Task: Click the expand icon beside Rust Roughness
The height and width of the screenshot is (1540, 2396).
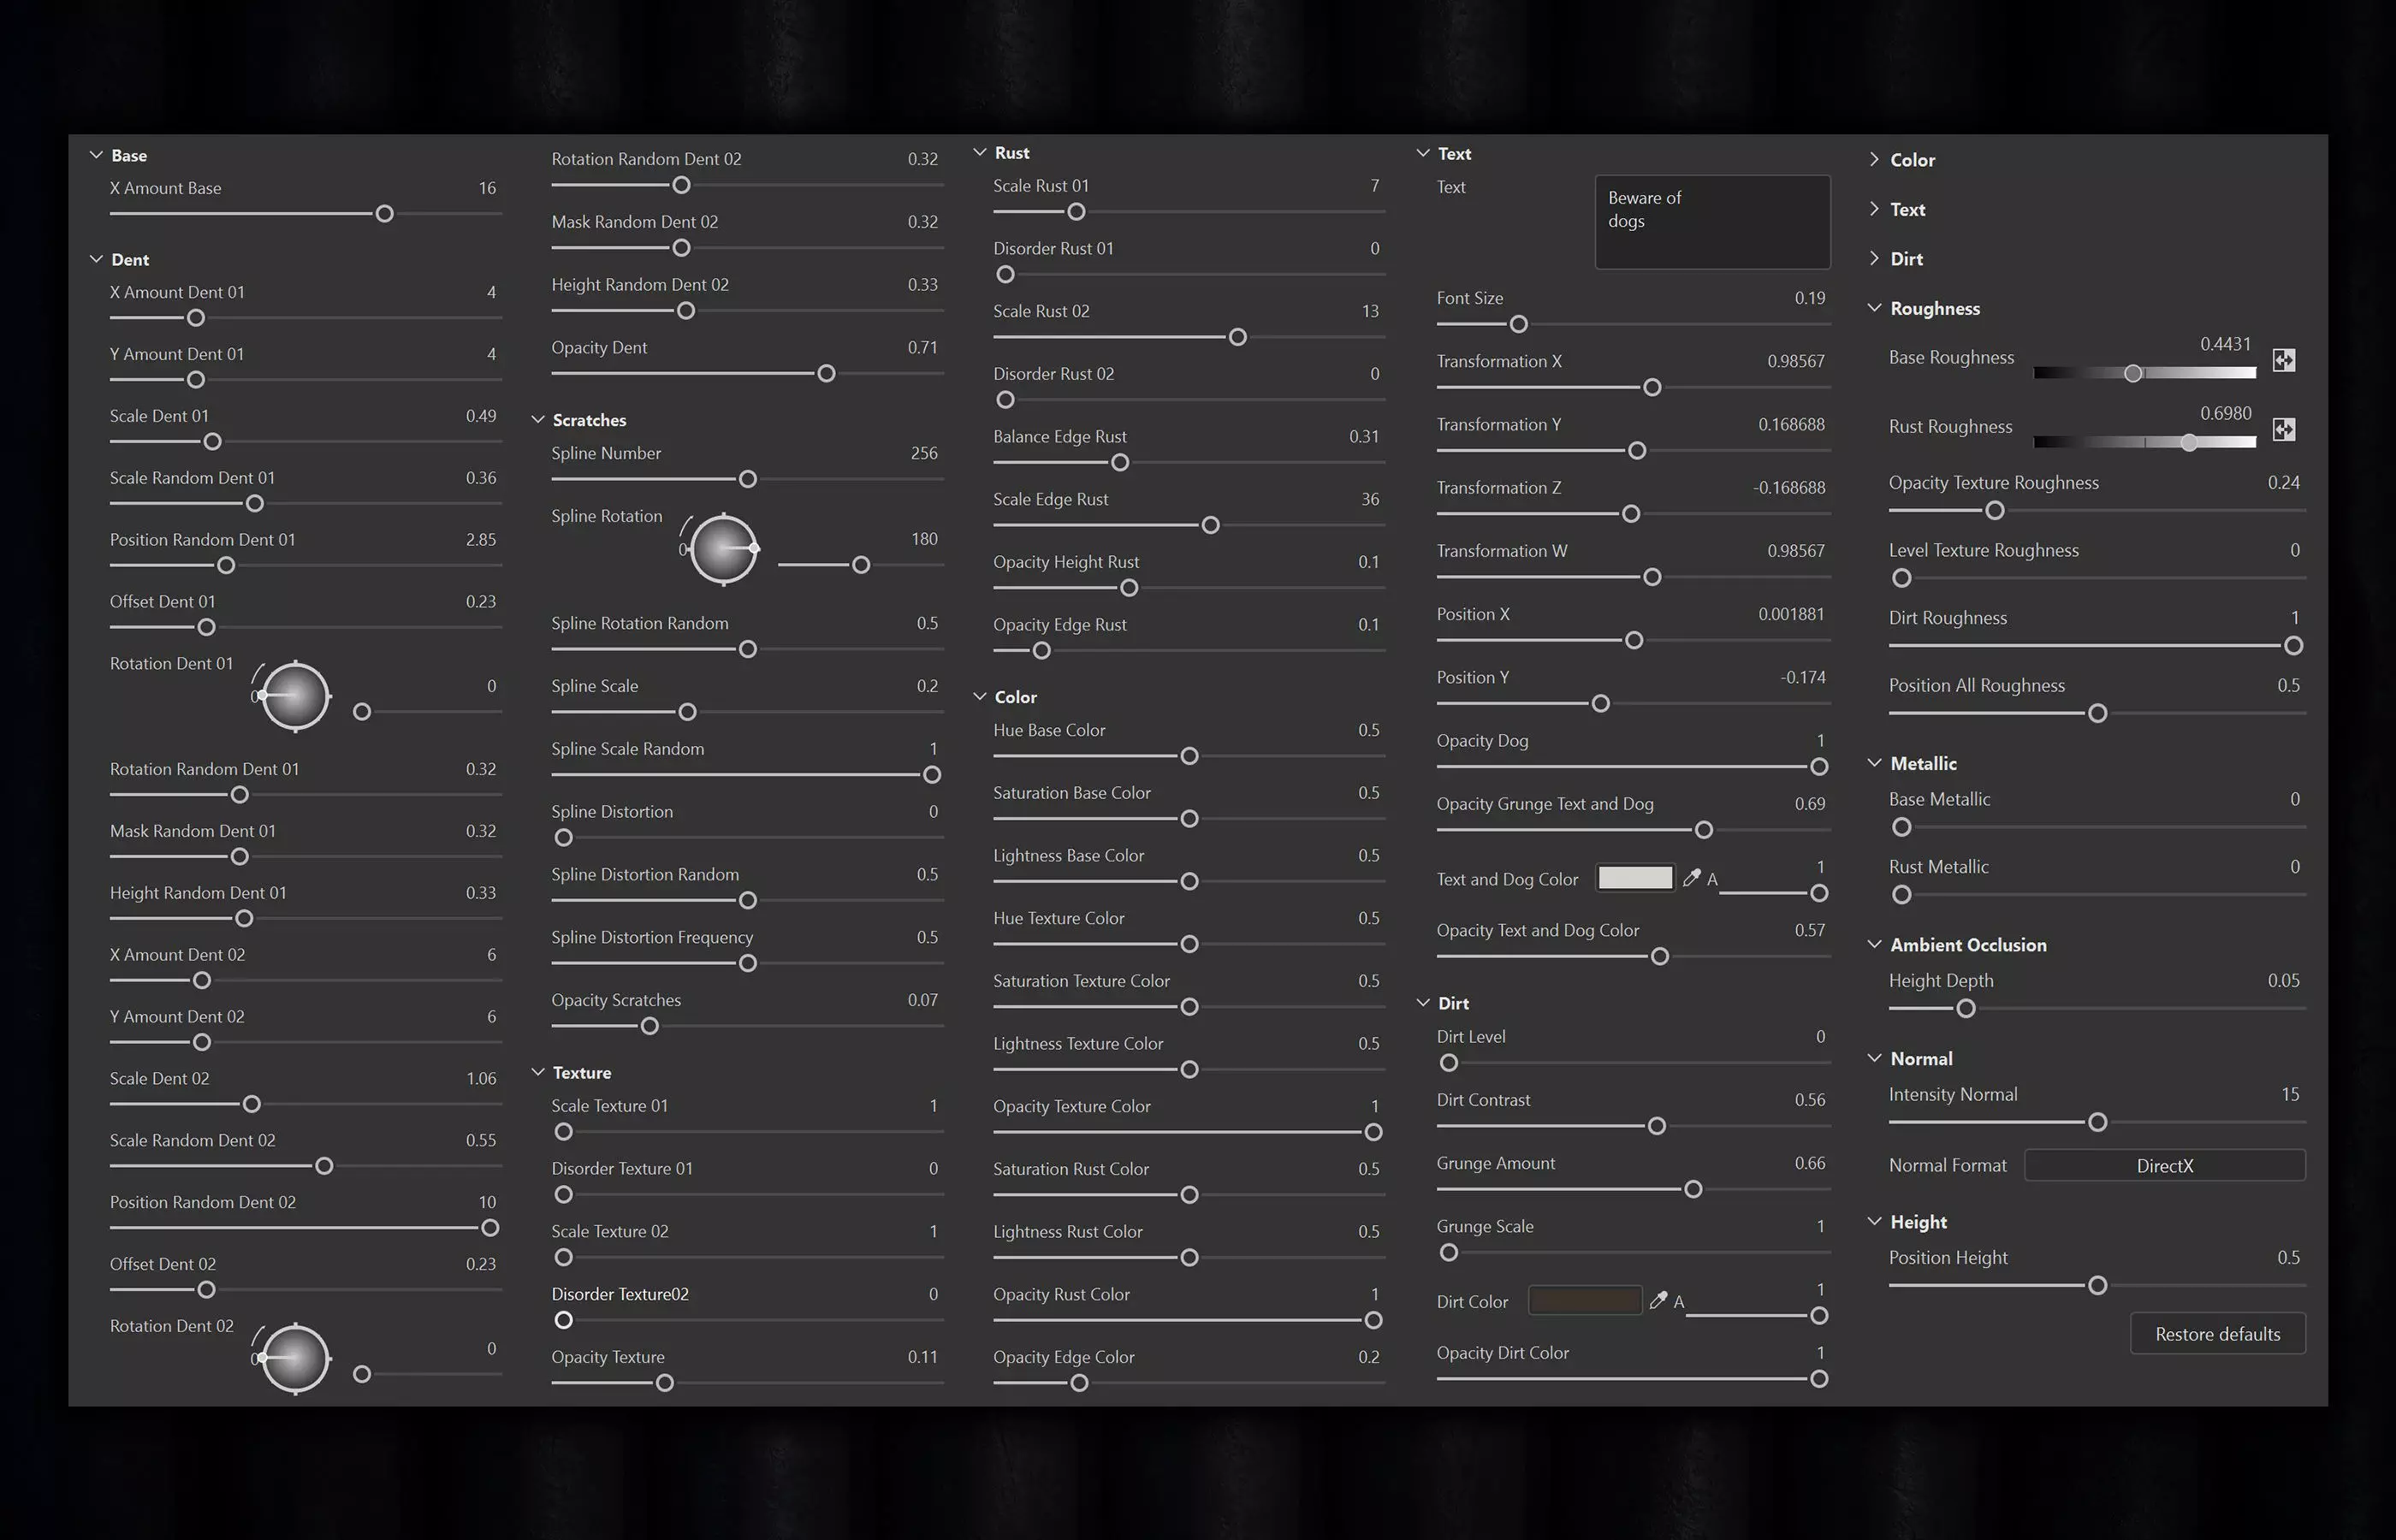Action: point(2283,429)
